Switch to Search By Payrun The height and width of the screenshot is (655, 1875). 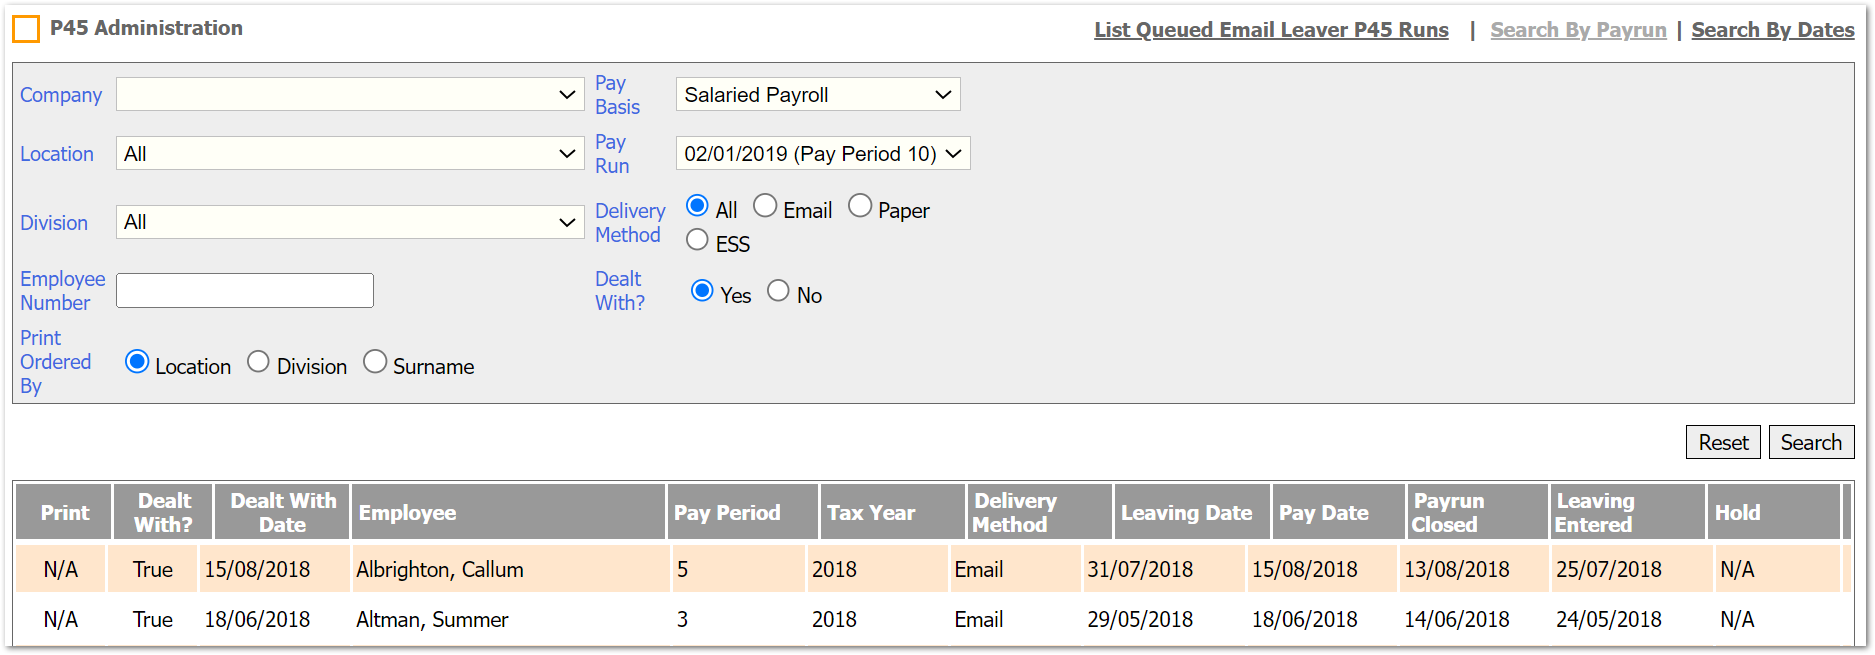1578,30
